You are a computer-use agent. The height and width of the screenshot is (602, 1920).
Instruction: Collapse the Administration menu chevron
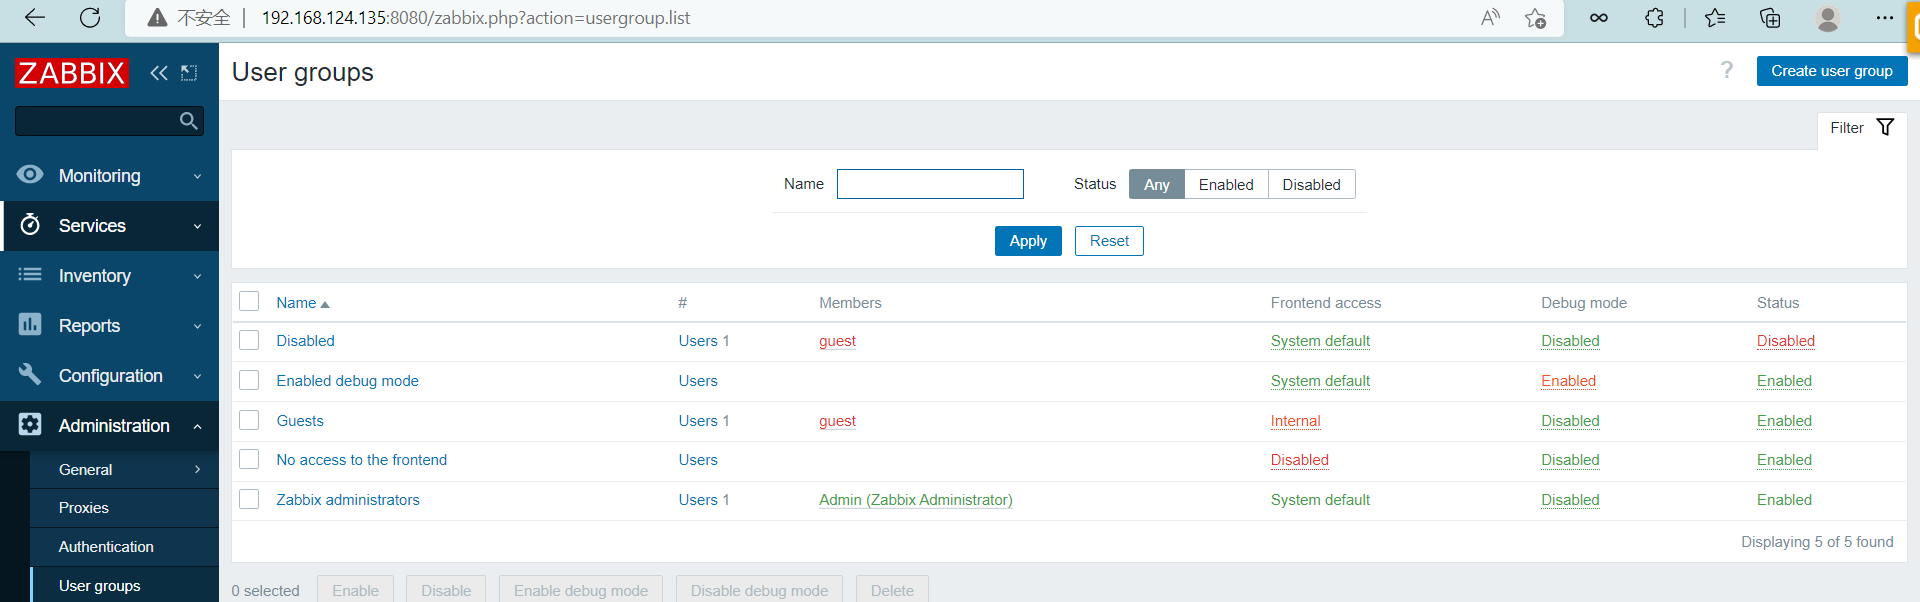tap(197, 426)
